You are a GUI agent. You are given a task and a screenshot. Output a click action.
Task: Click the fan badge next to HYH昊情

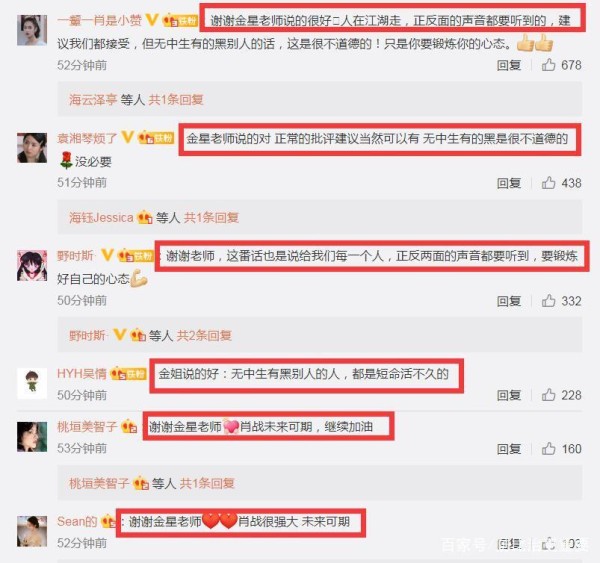(128, 373)
